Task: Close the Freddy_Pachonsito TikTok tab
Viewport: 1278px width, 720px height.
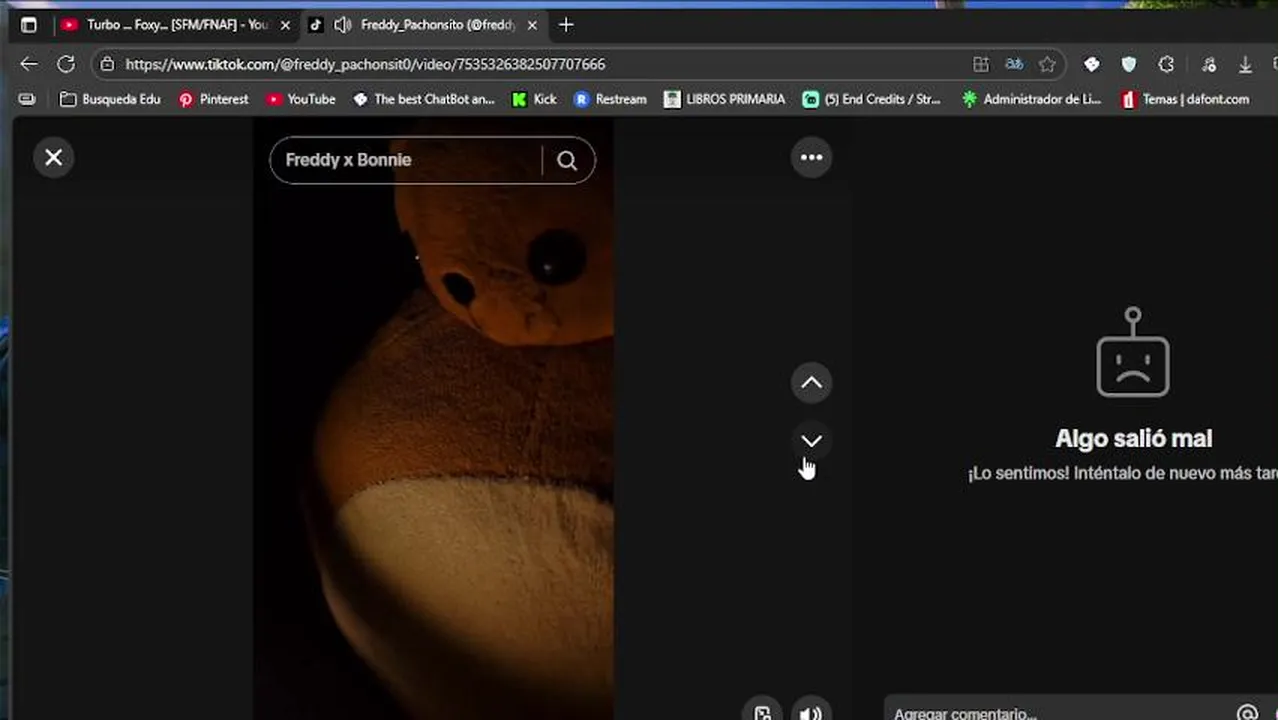Action: pos(532,25)
